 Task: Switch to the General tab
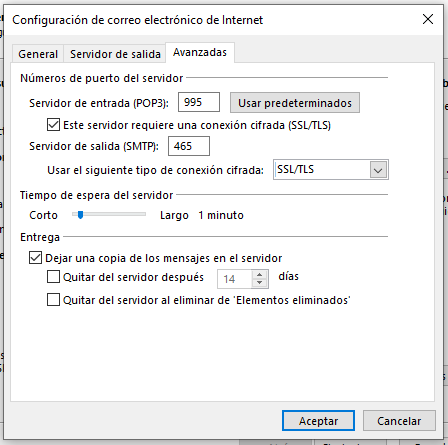(x=38, y=54)
